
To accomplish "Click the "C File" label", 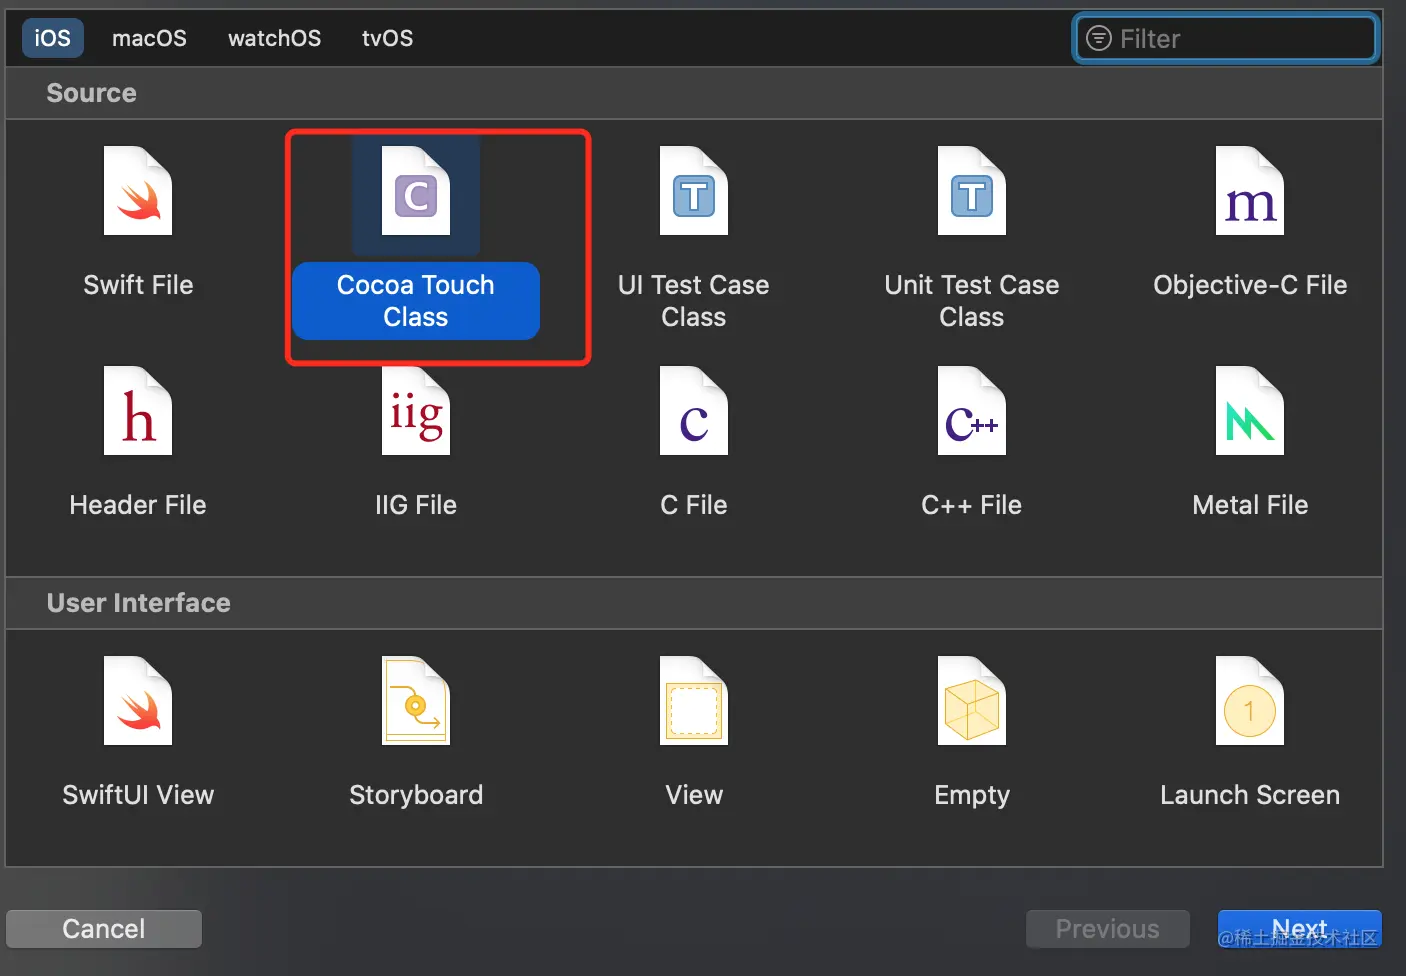I will (694, 505).
